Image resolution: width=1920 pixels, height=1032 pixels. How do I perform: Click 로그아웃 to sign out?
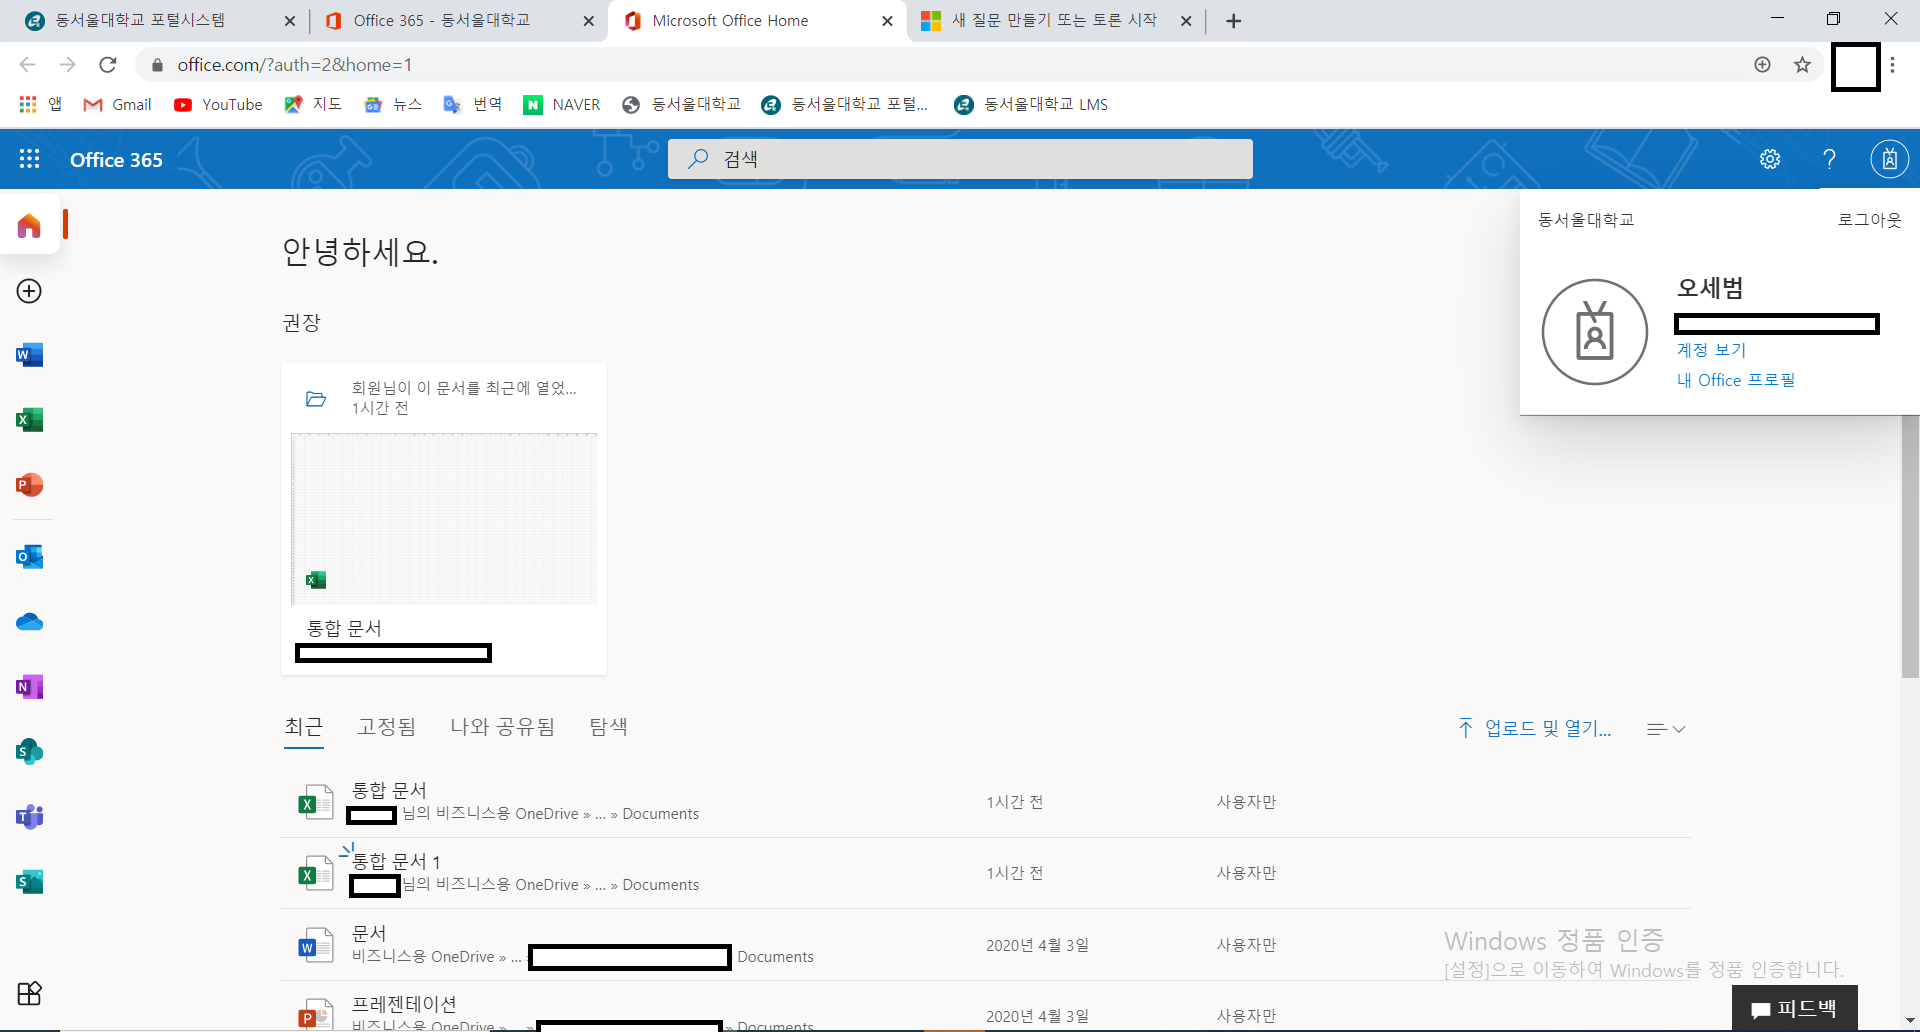pos(1869,220)
